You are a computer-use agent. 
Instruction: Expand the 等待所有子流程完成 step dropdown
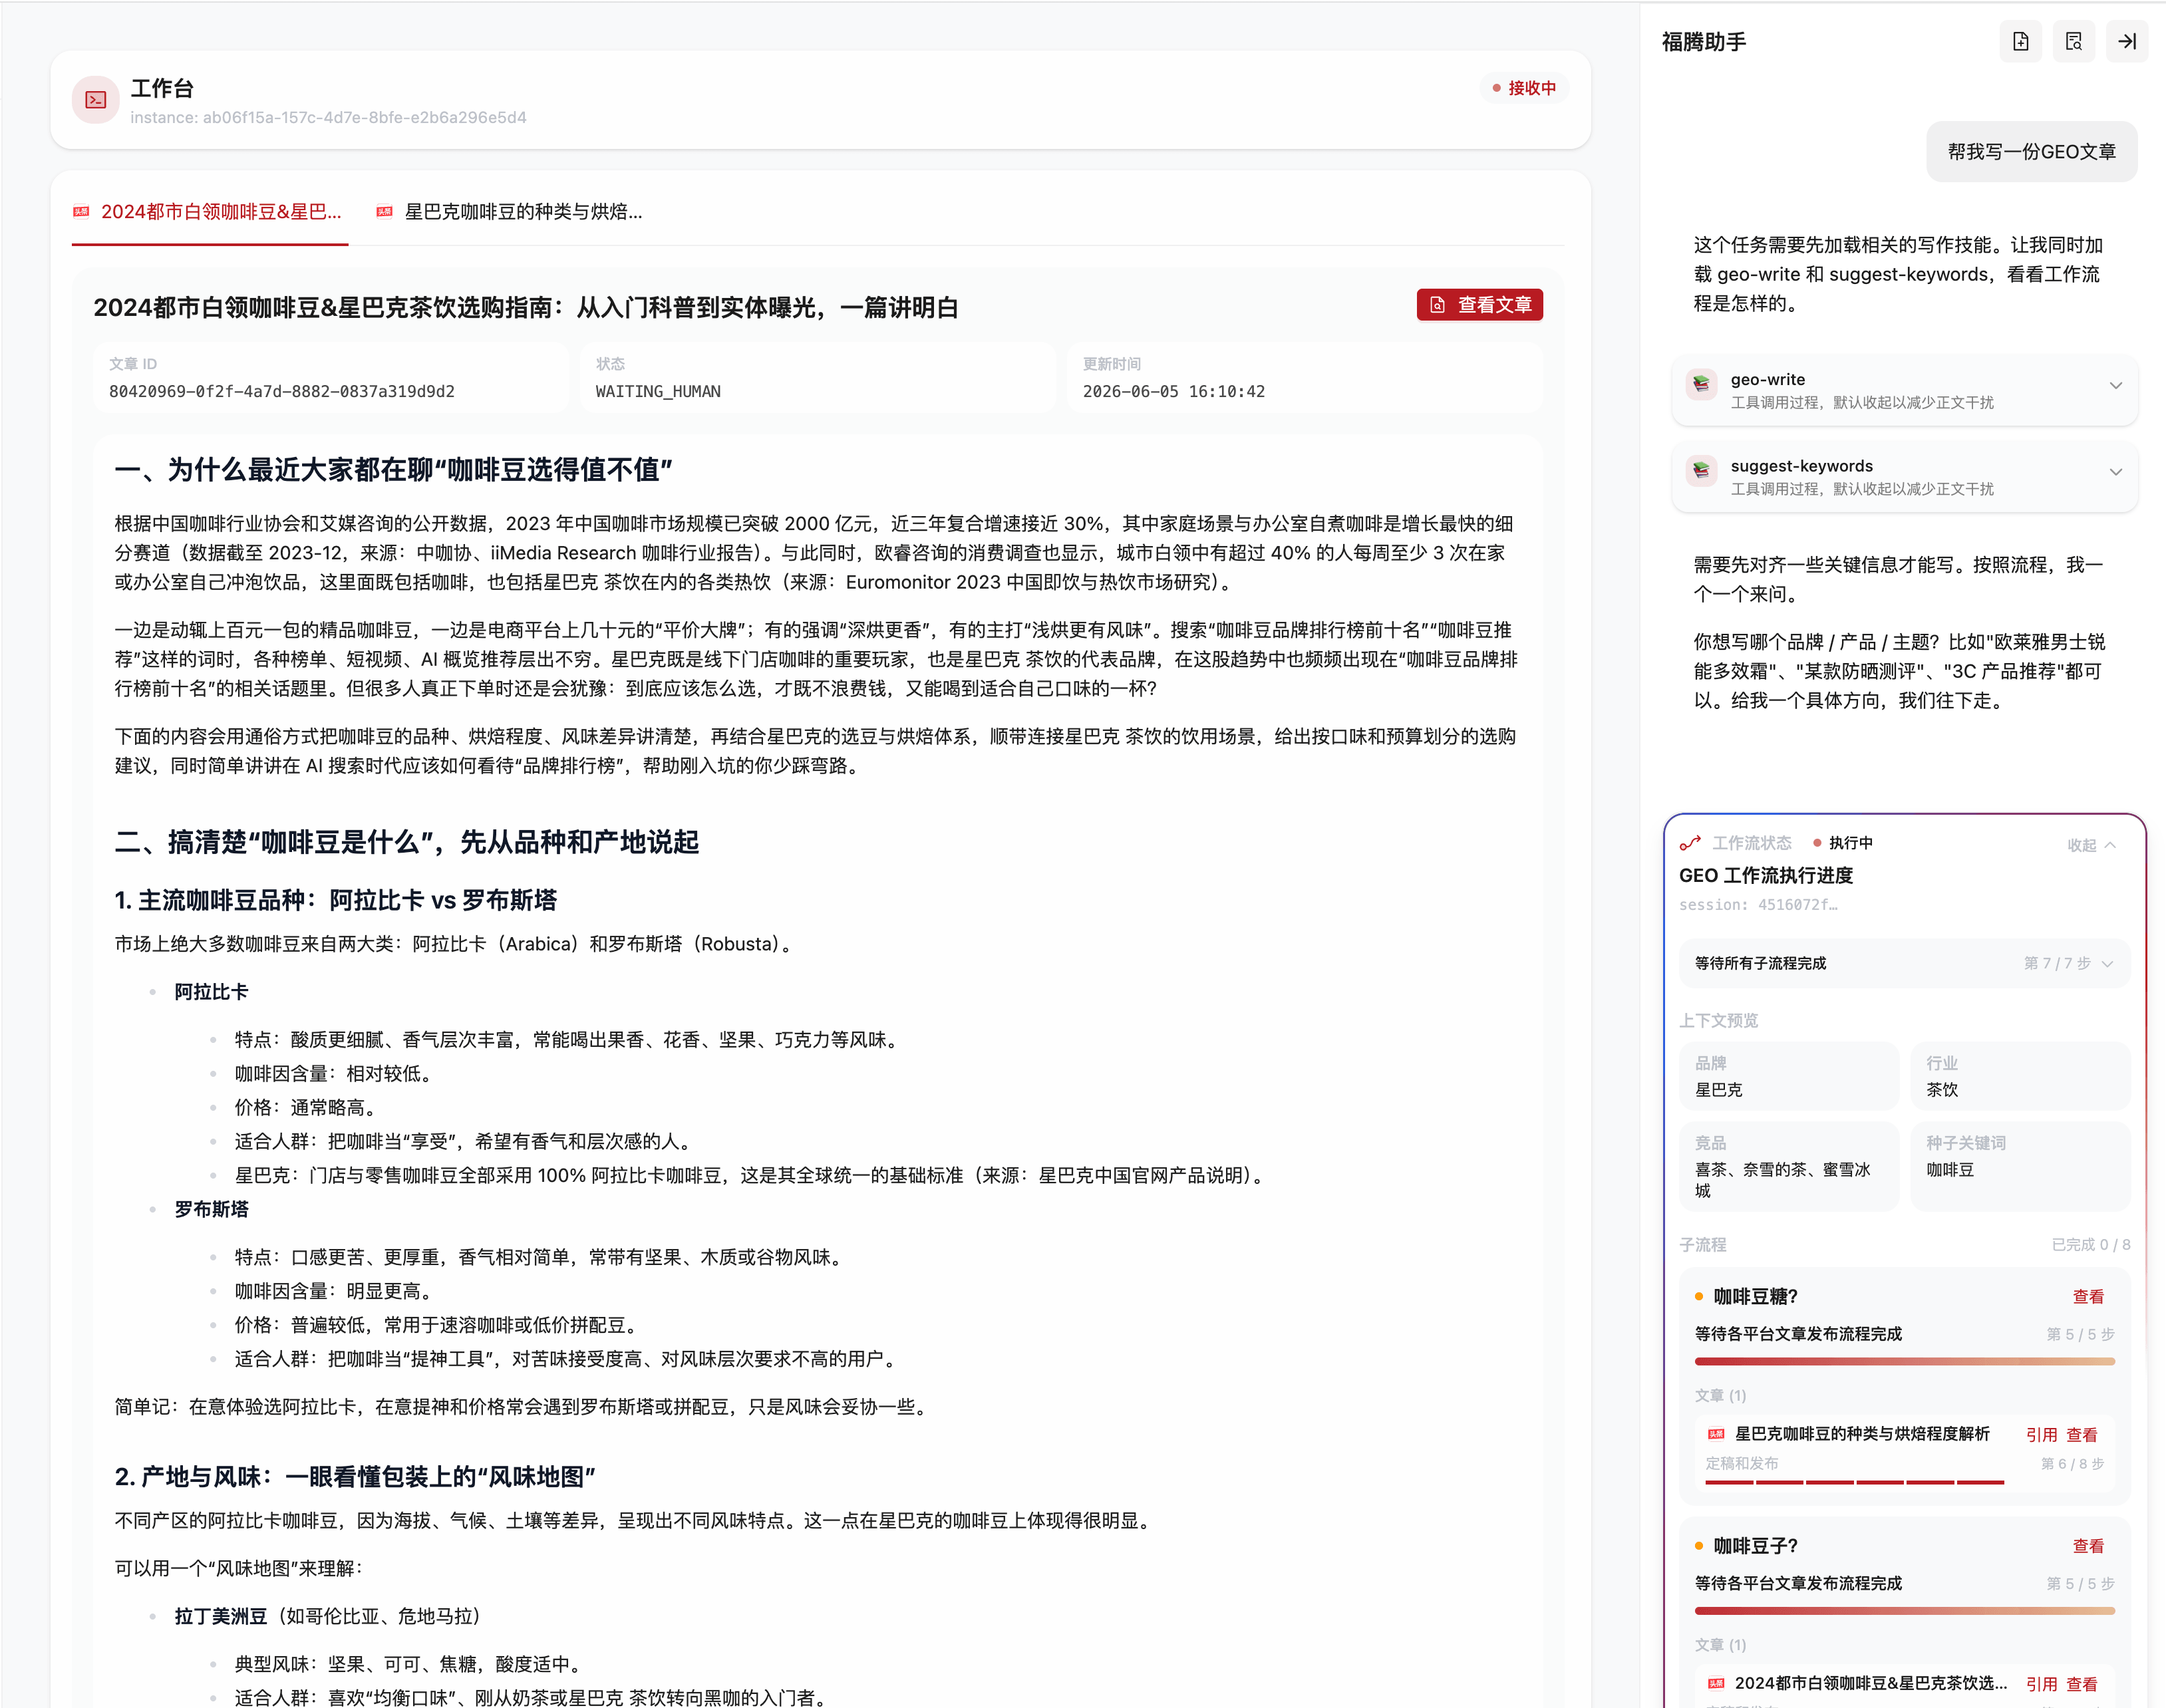[1904, 963]
